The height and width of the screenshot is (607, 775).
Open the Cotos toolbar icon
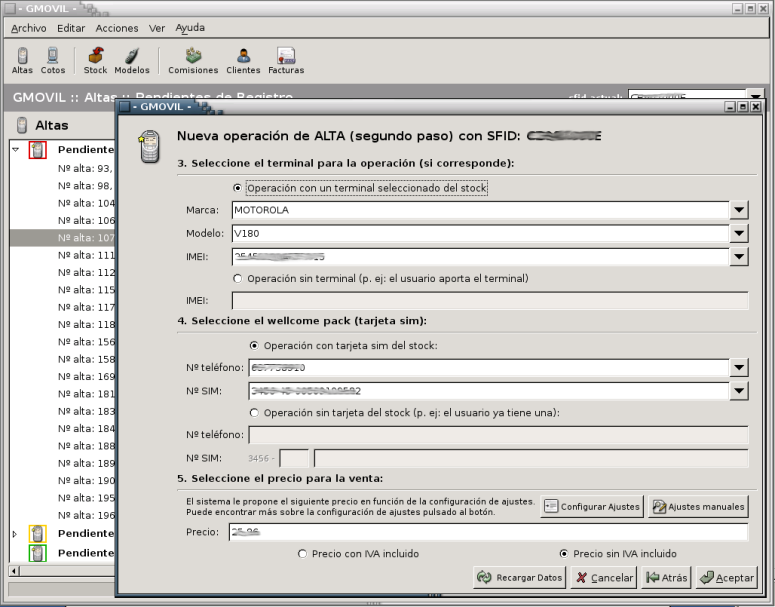[x=53, y=60]
